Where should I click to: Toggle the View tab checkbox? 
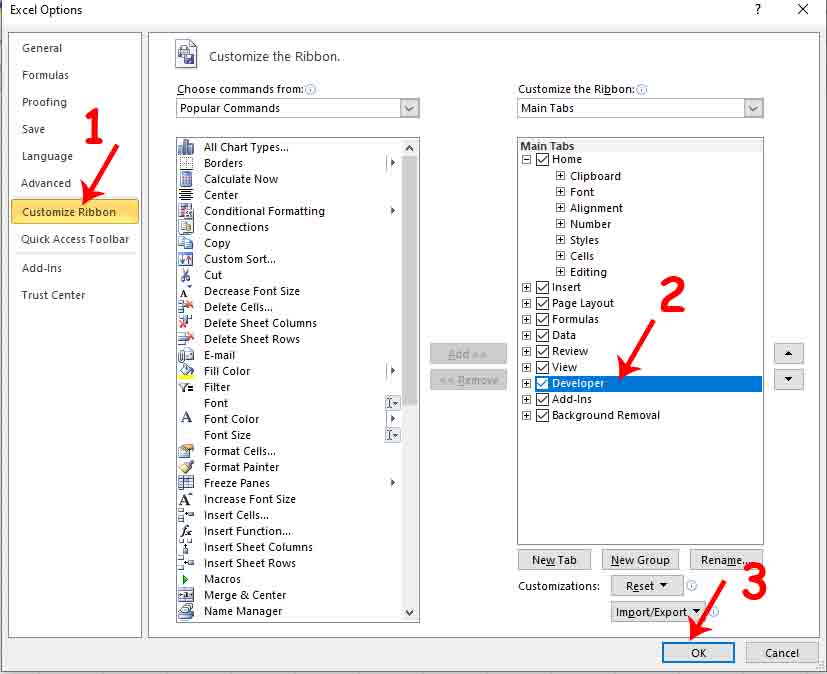pos(542,367)
